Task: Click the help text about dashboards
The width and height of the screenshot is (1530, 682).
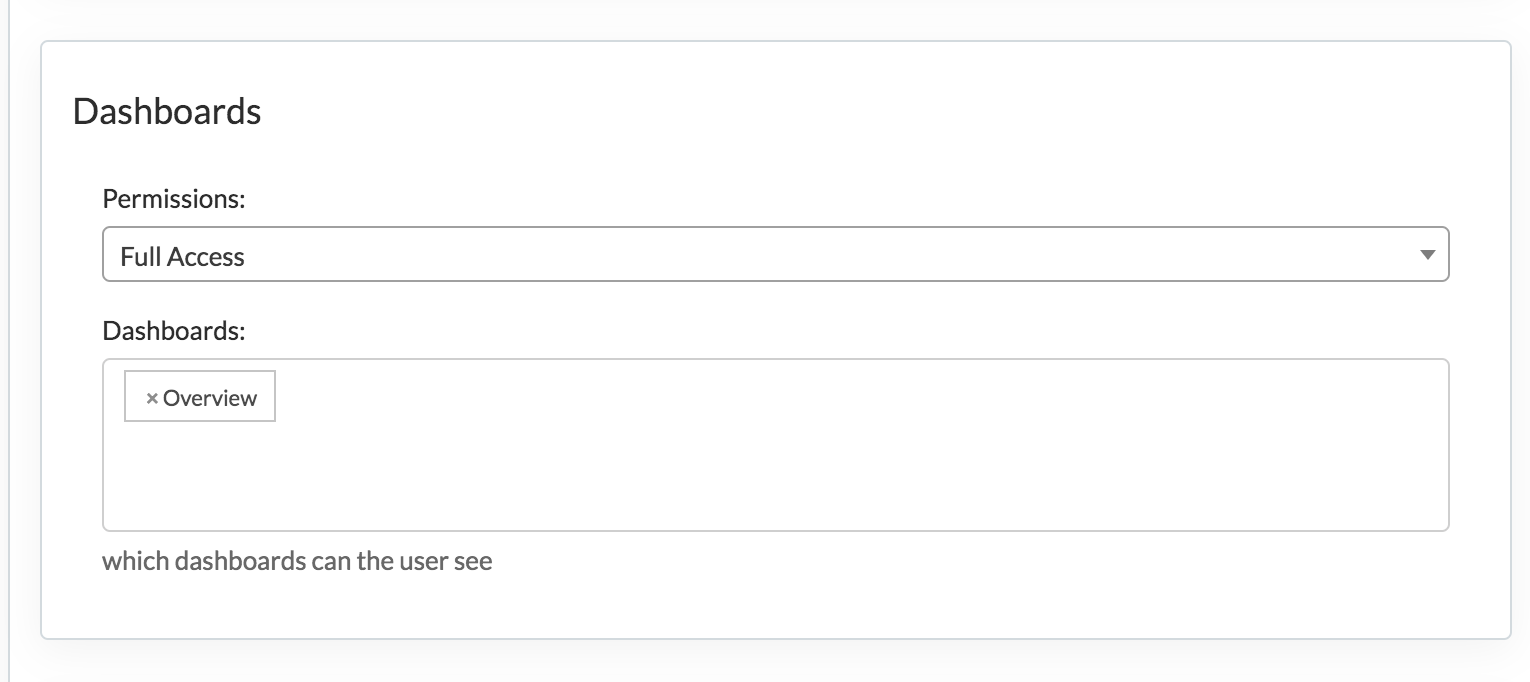Action: (297, 560)
